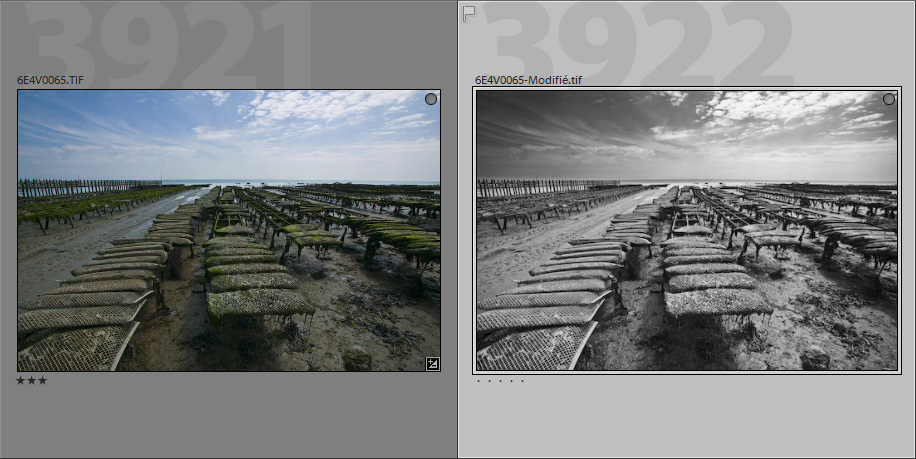Click the first star under 6E4V0065.TIF
Viewport: 916px width, 459px height.
(21, 381)
